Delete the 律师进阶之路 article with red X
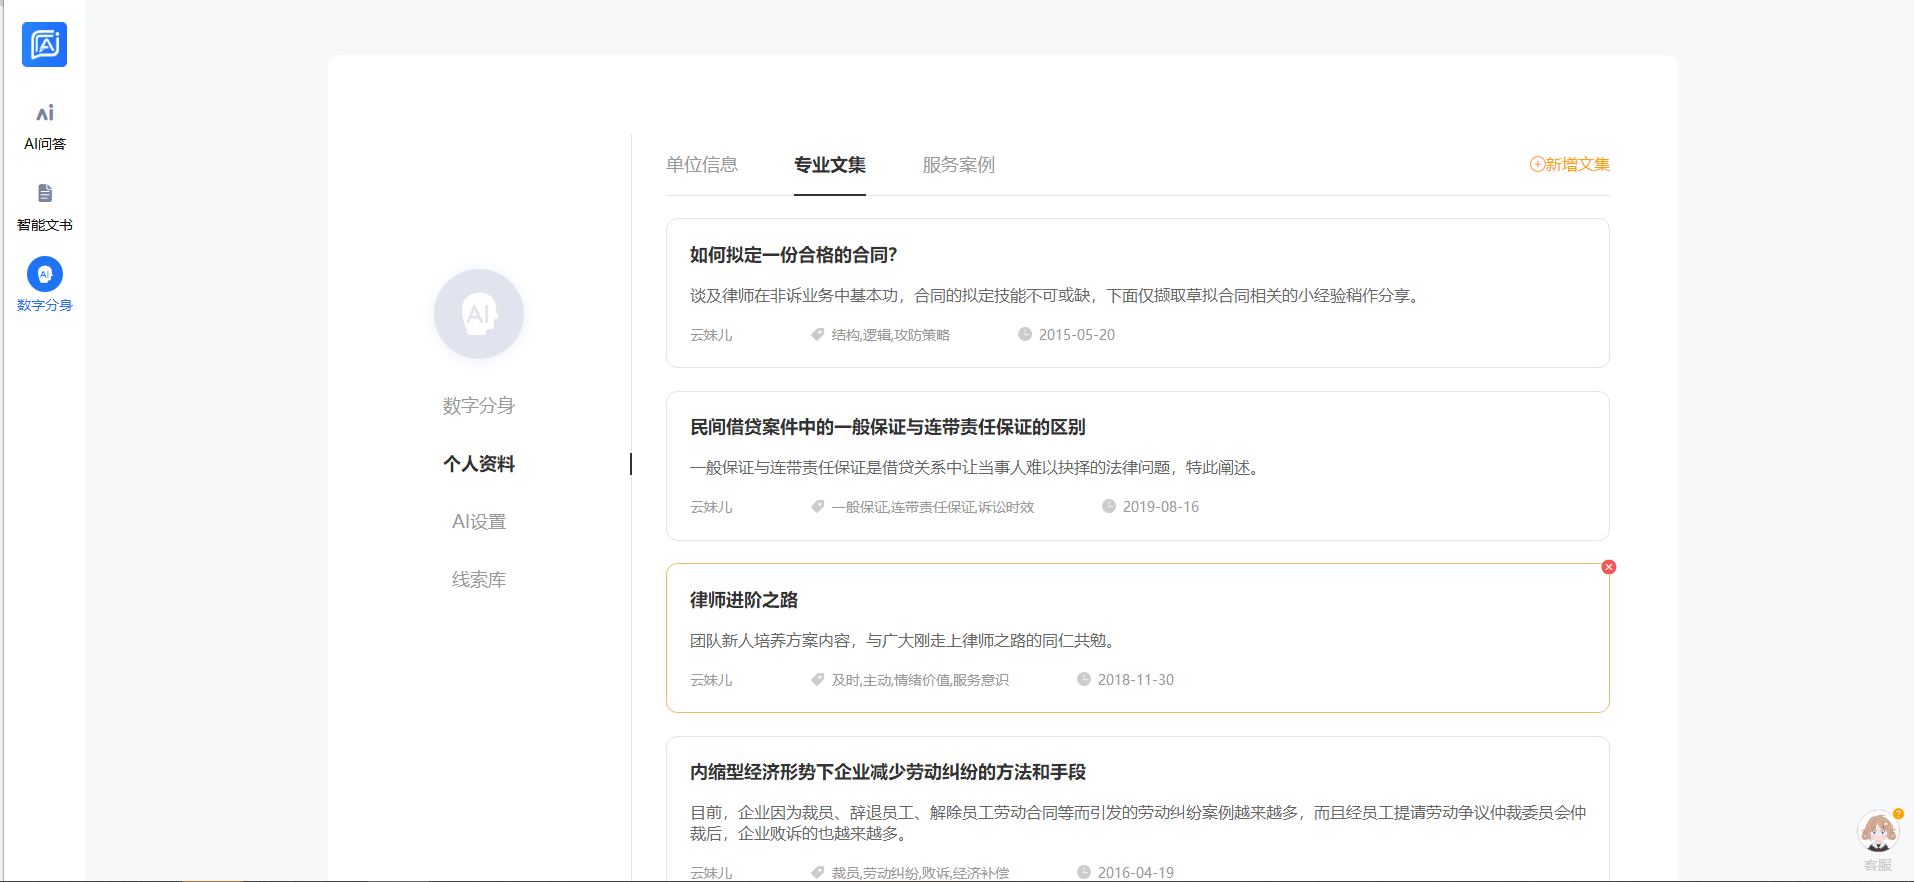The height and width of the screenshot is (882, 1914). [x=1608, y=567]
